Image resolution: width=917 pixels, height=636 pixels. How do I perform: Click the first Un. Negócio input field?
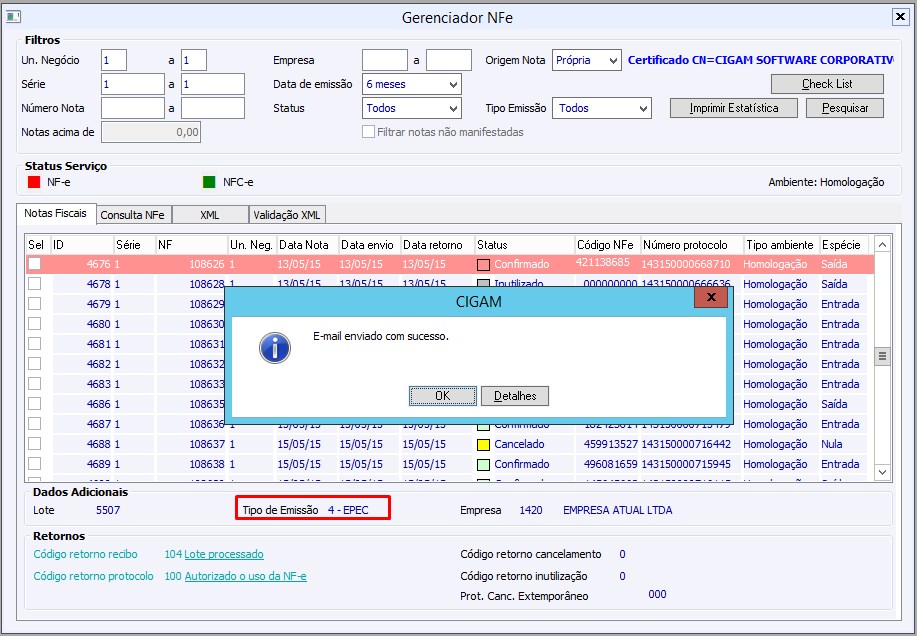[x=114, y=60]
